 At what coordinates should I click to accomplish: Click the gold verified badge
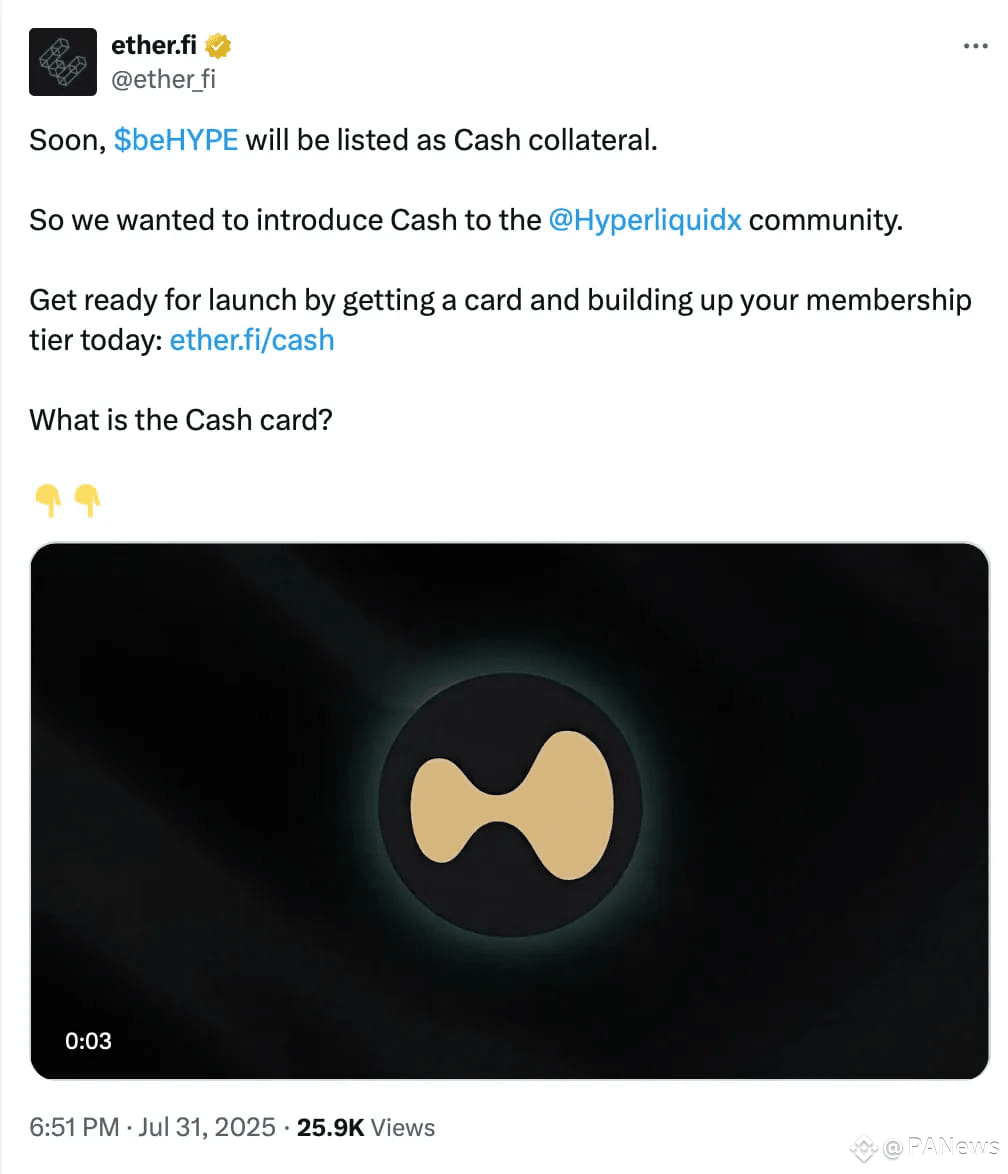pyautogui.click(x=218, y=46)
